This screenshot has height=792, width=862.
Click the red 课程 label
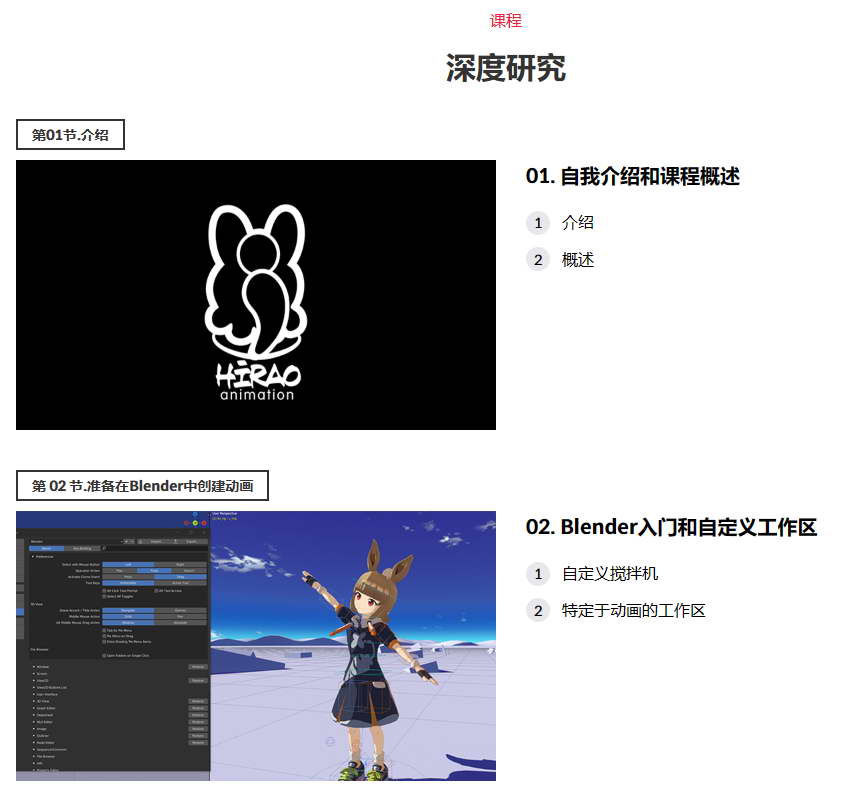click(x=505, y=21)
